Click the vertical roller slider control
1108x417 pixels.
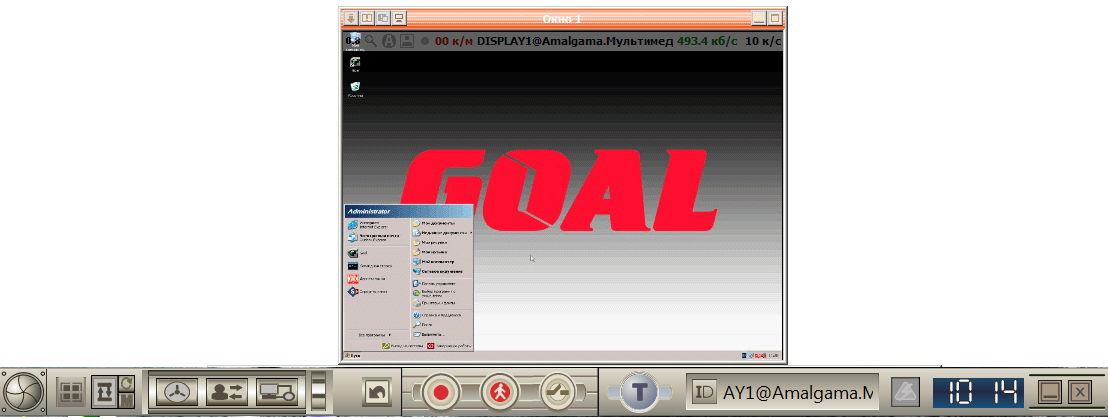[x=319, y=392]
